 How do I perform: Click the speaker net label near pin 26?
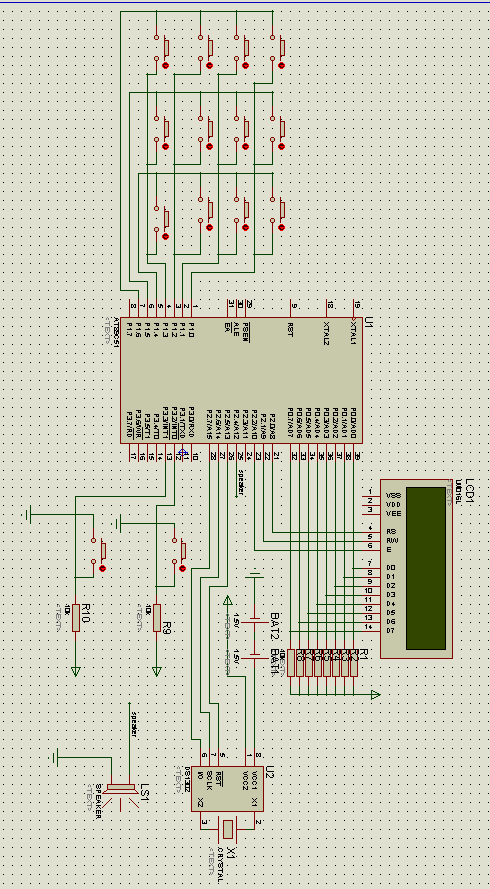(240, 482)
